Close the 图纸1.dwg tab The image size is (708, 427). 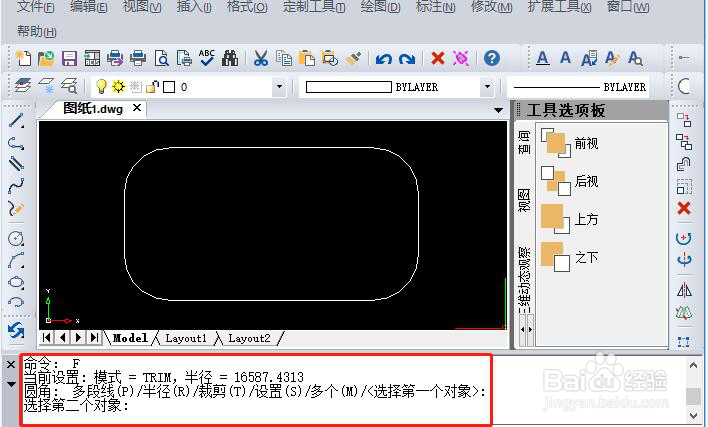click(137, 108)
